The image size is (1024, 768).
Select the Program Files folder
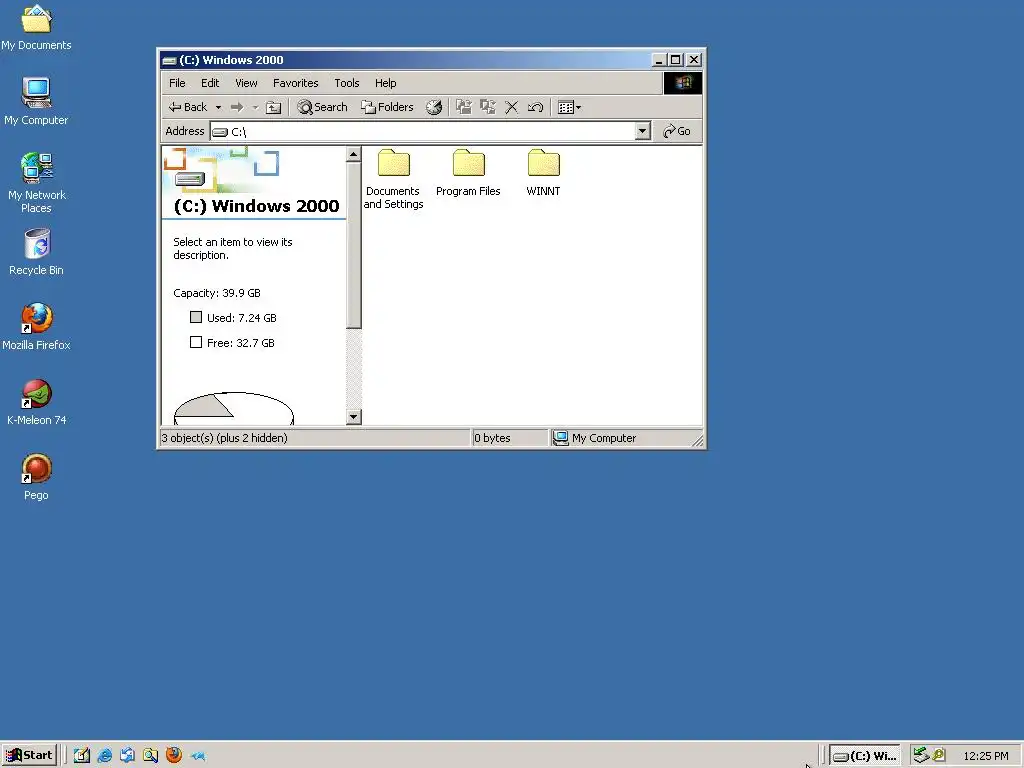tap(468, 174)
